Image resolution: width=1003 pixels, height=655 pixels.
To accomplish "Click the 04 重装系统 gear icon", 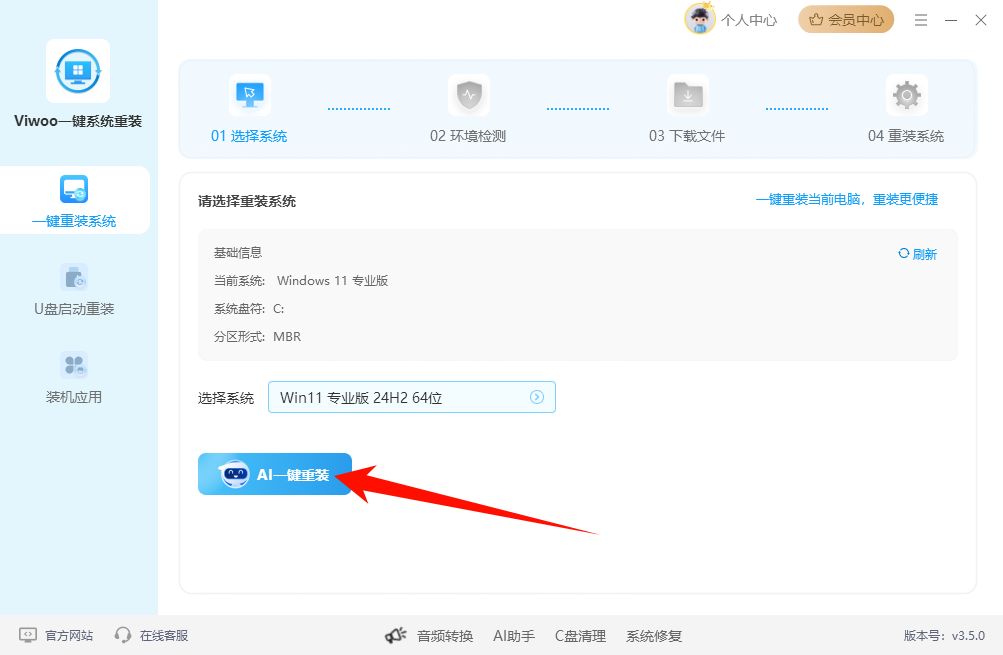I will [906, 95].
